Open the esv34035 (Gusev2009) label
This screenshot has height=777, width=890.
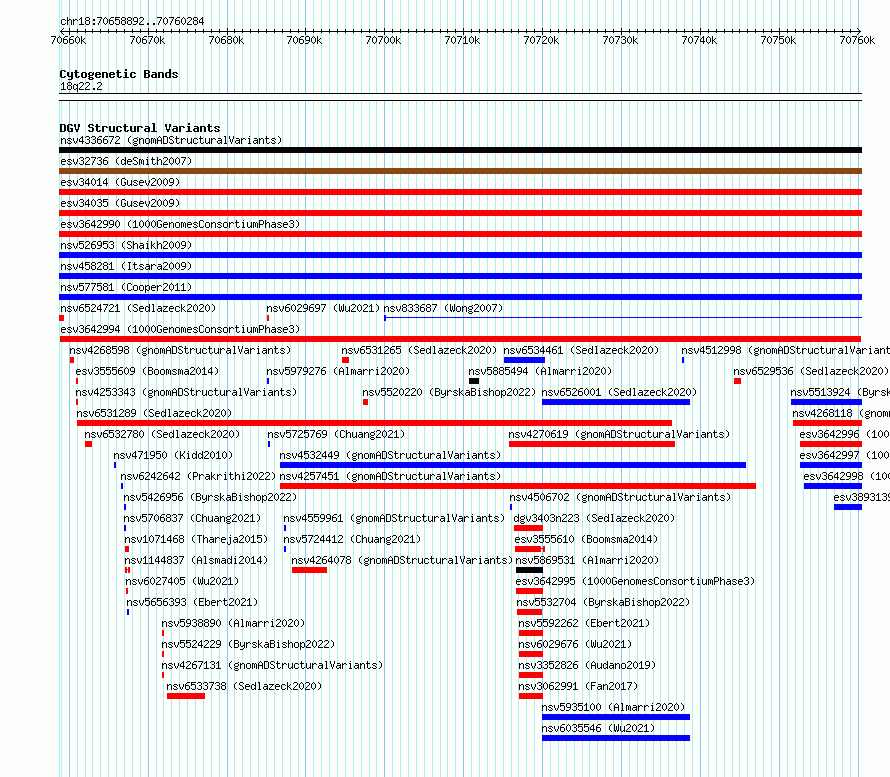[x=120, y=203]
